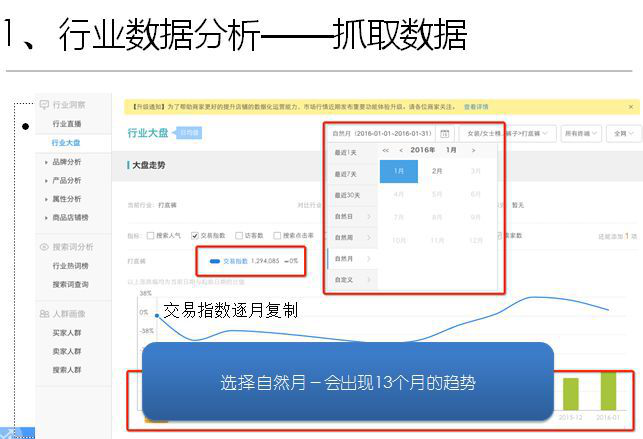
Task: Uncheck the 交易指数 indicator checkbox
Action: [x=195, y=236]
